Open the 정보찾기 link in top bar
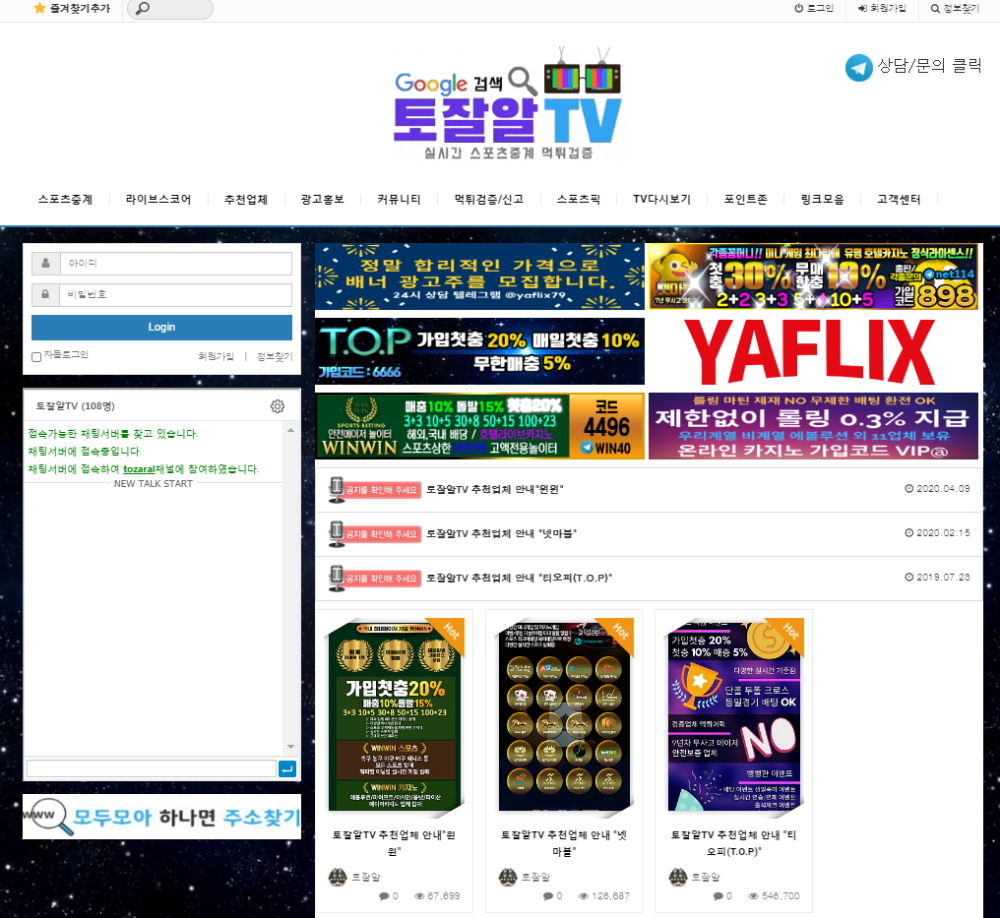This screenshot has width=1000, height=918. click(x=955, y=8)
